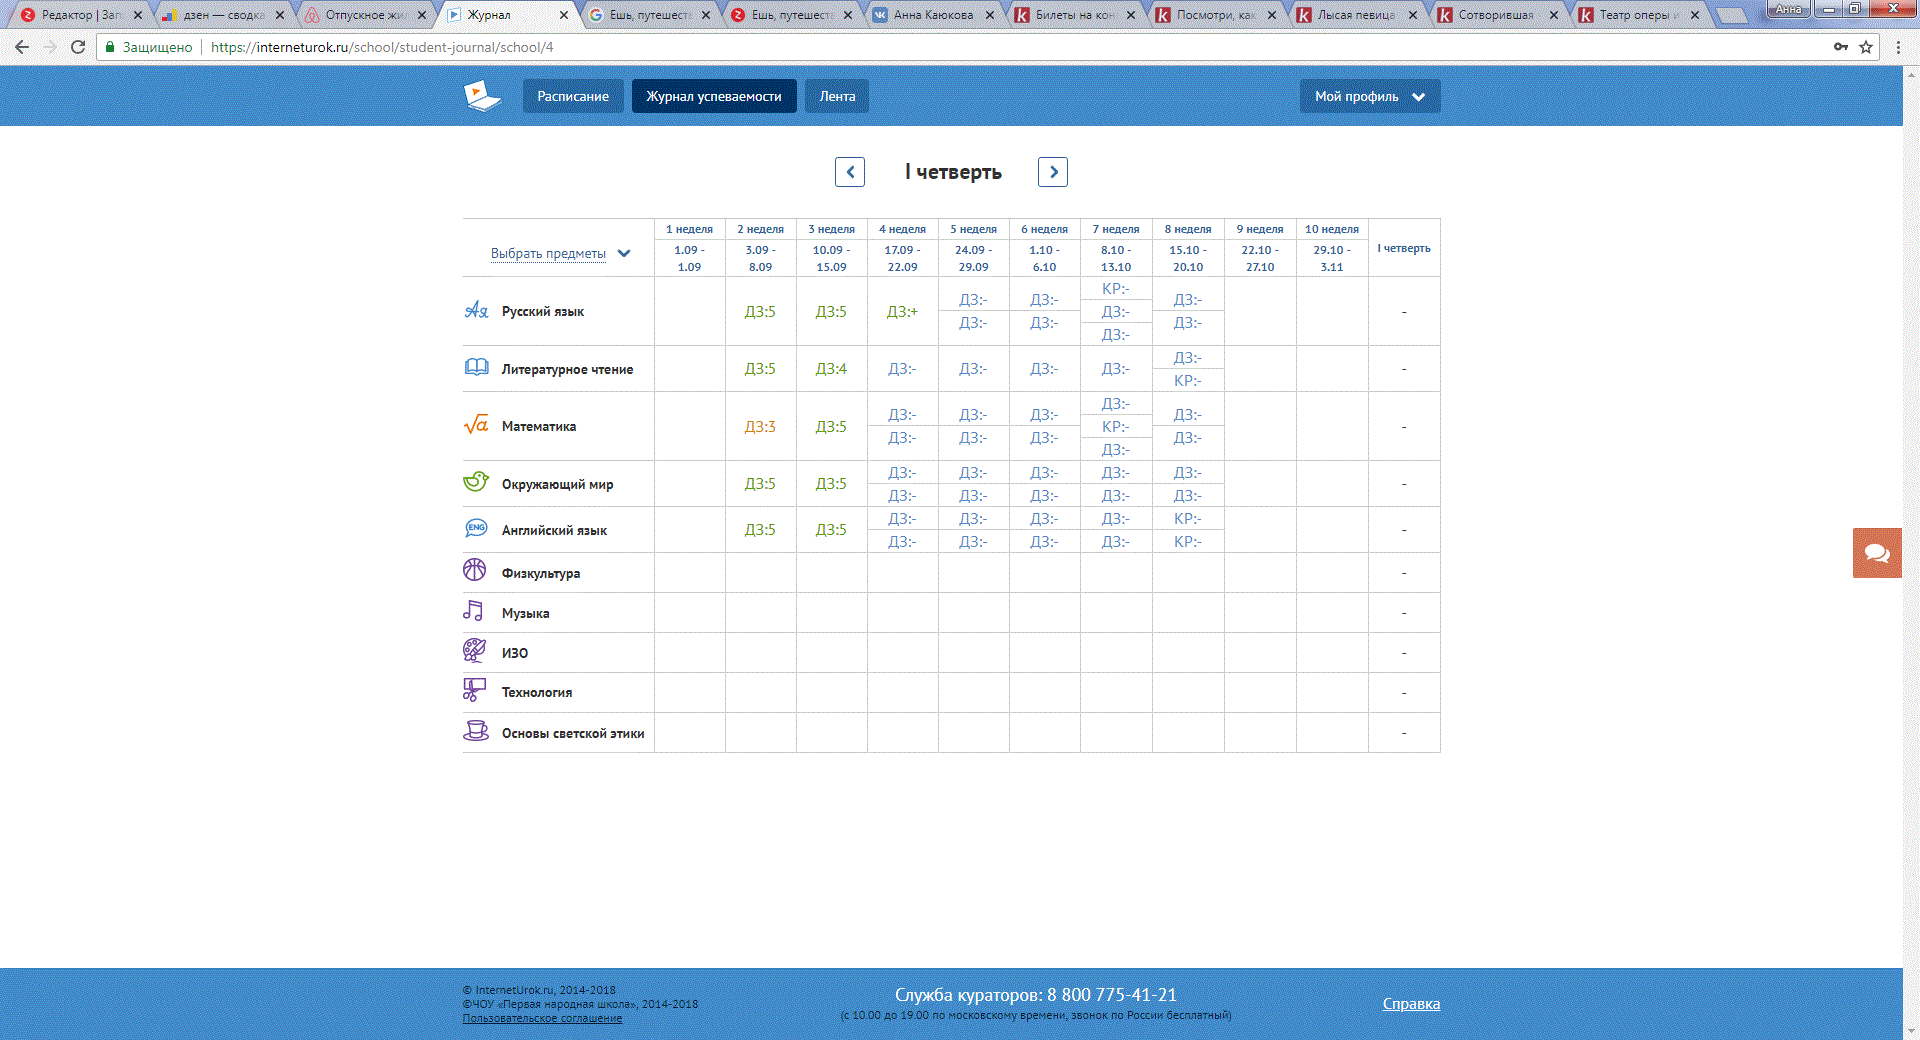Click secure lock icon in address bar

pyautogui.click(x=111, y=47)
